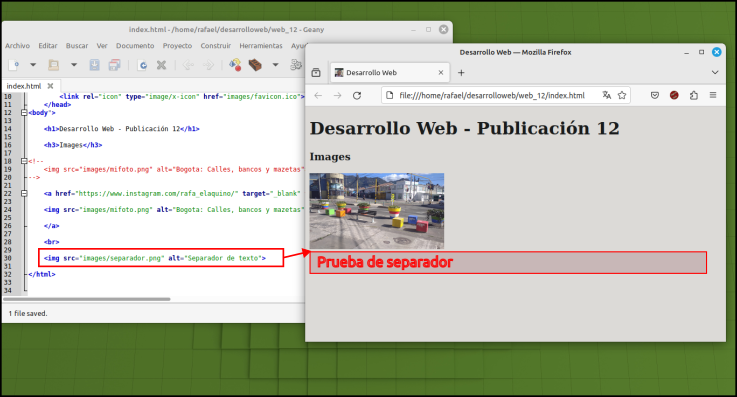Collapse the comment fold marker on line 18
Image resolution: width=737 pixels, height=397 pixels.
(24, 161)
